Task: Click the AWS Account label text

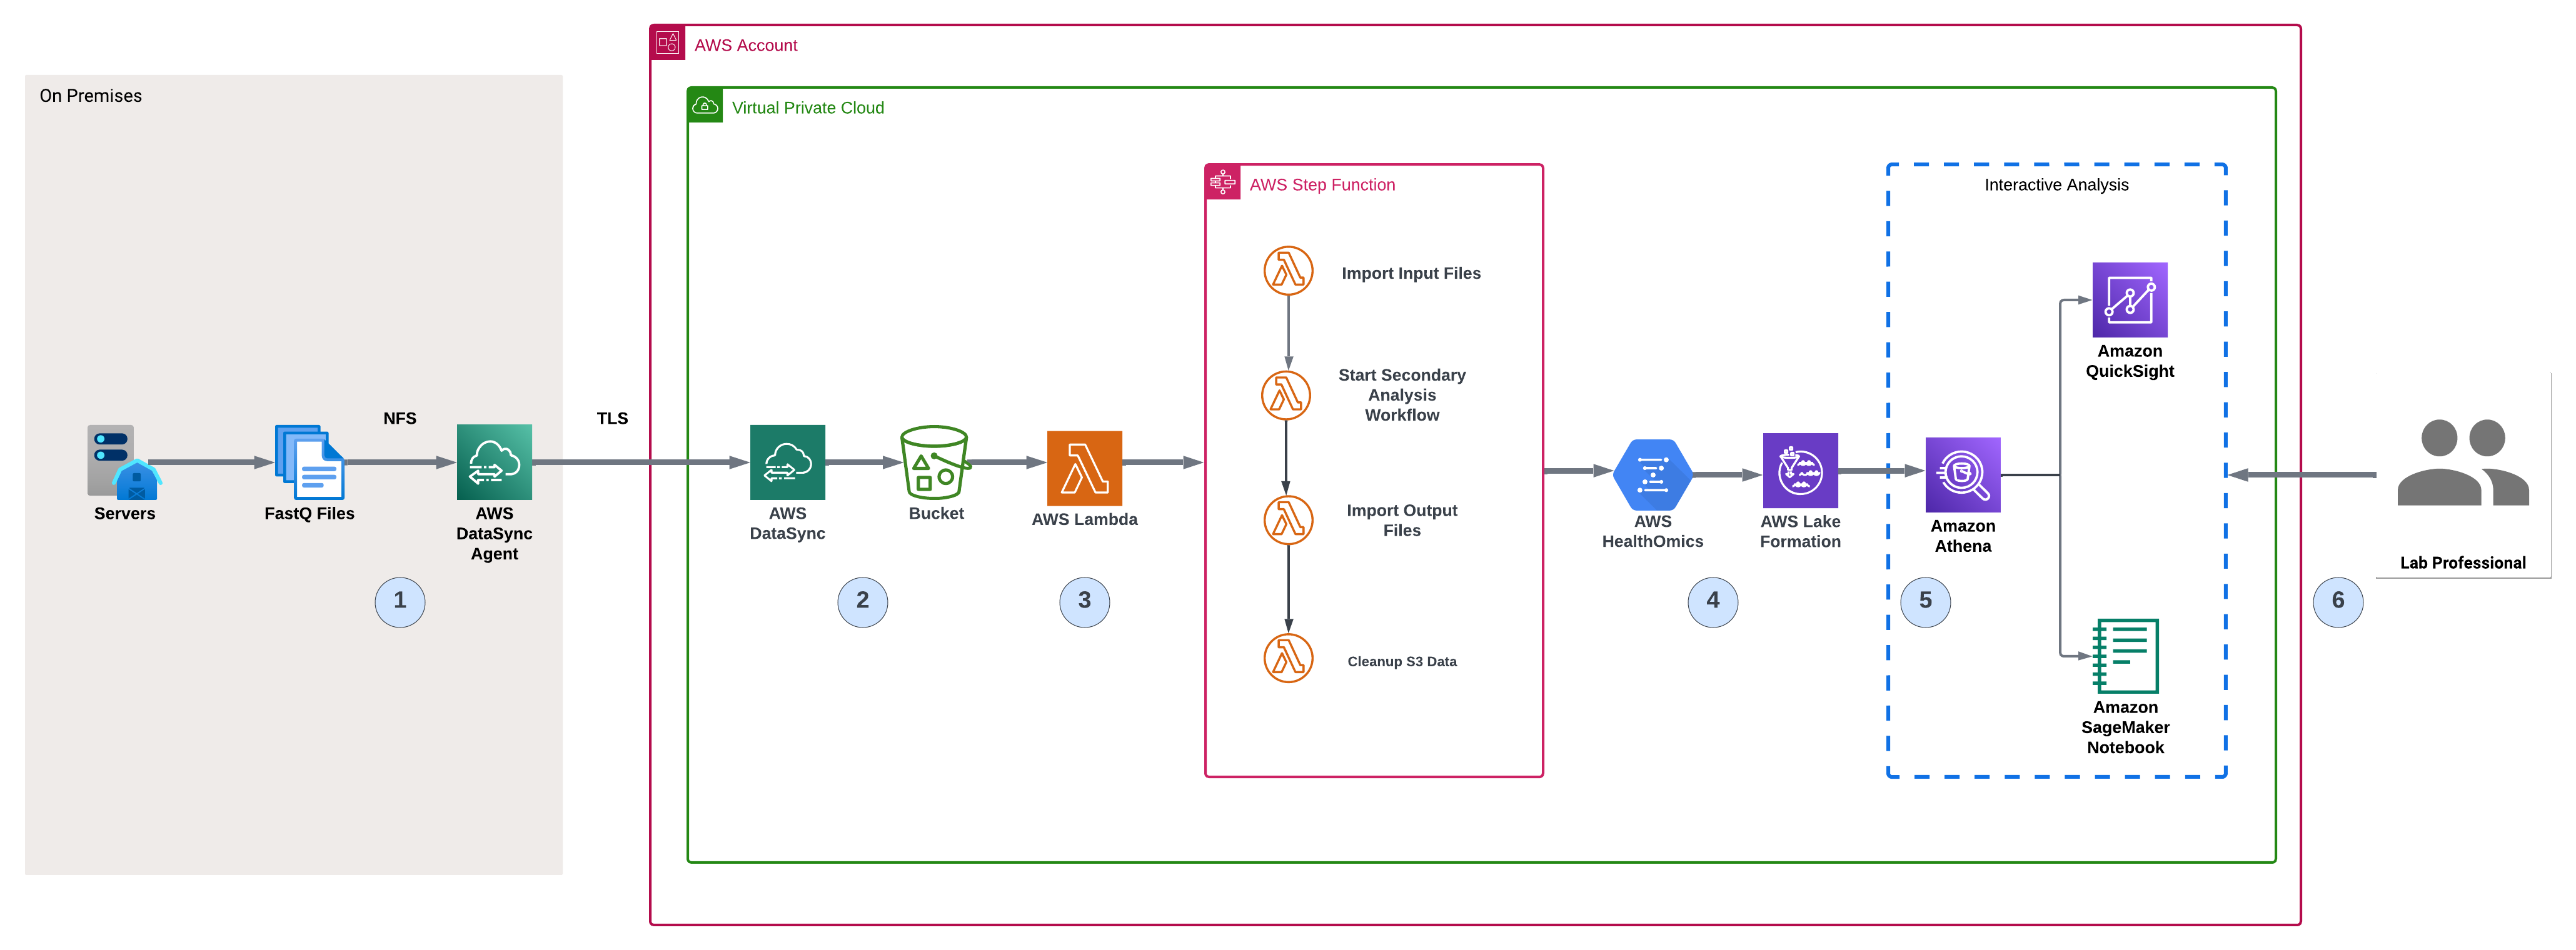Action: coord(747,44)
